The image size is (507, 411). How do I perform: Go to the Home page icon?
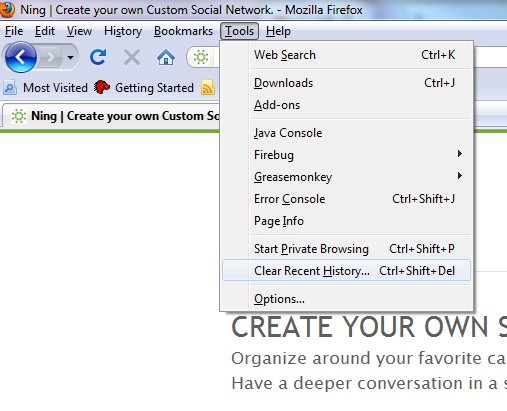click(x=166, y=57)
